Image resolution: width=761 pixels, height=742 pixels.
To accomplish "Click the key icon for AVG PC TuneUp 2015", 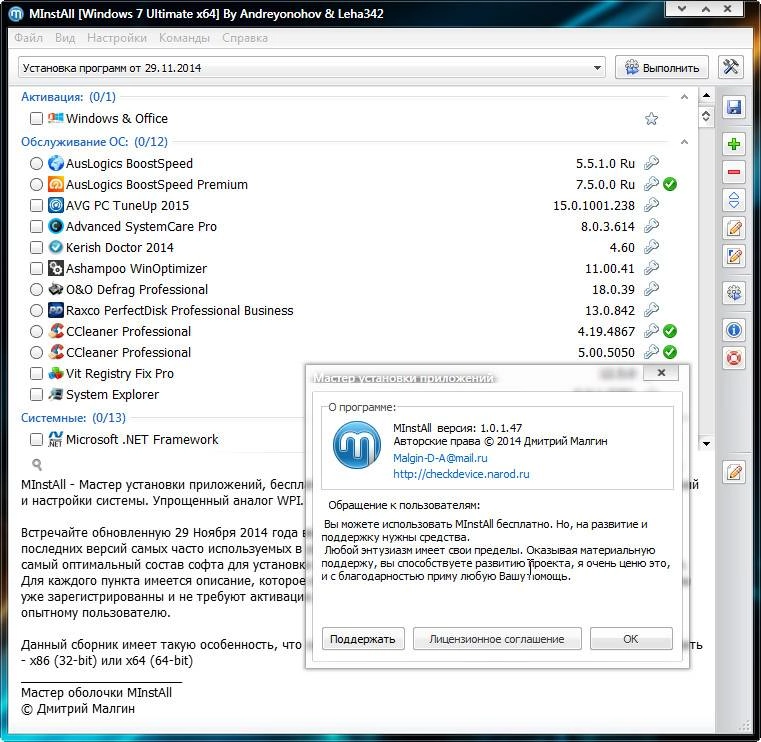I will tap(651, 205).
